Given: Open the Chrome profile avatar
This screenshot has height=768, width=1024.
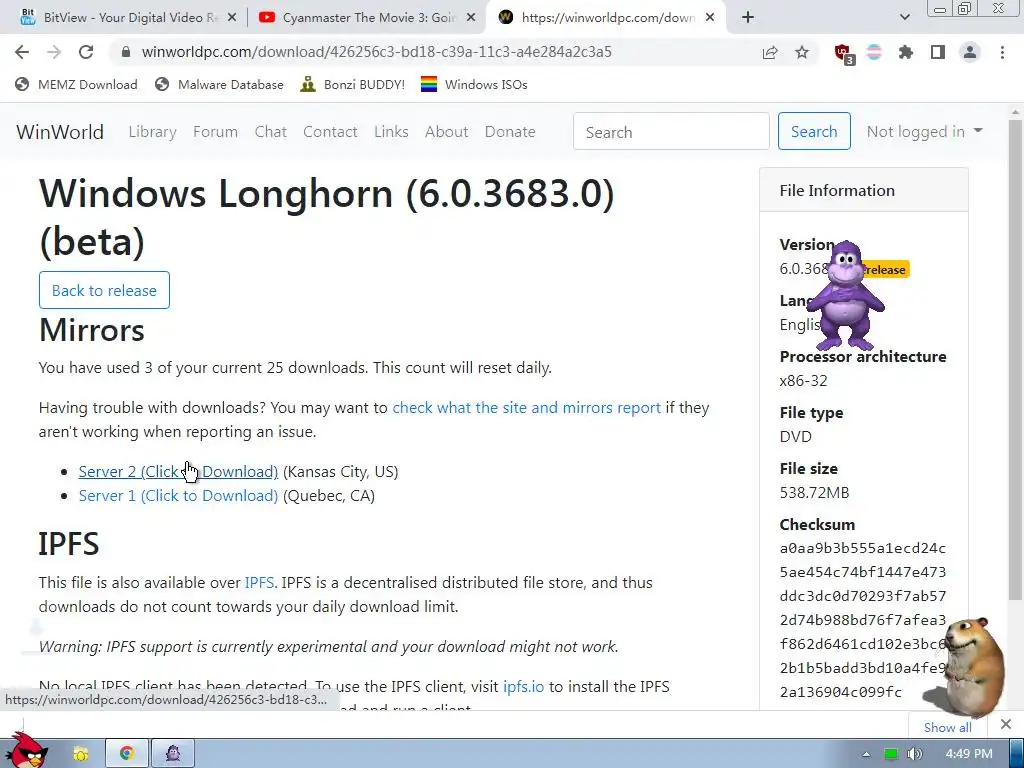Looking at the screenshot, I should click(x=970, y=52).
